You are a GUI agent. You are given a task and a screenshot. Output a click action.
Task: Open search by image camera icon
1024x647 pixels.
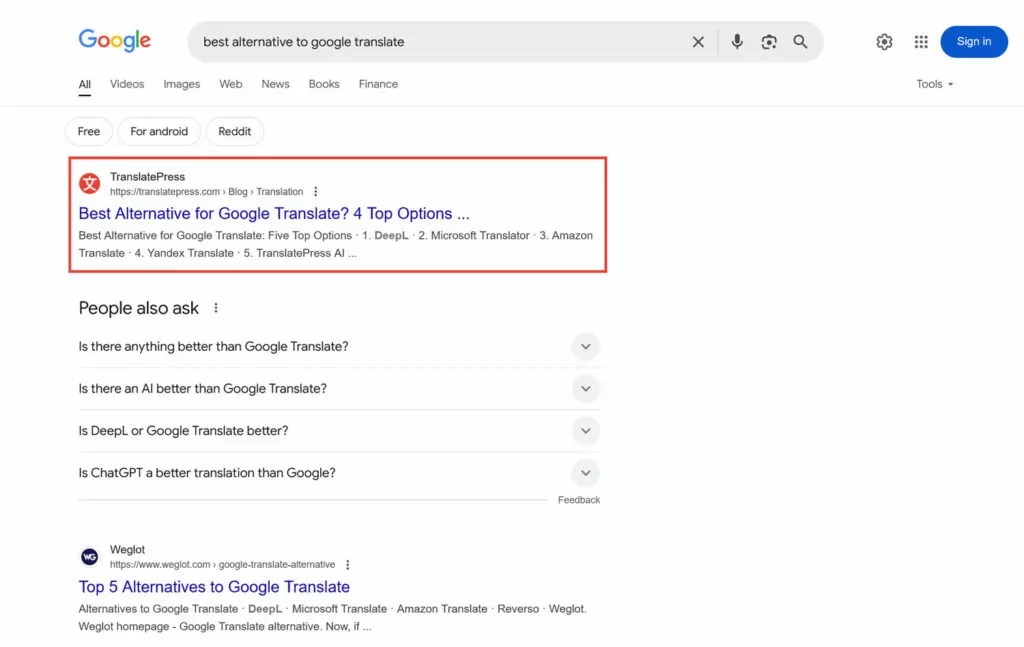click(769, 42)
